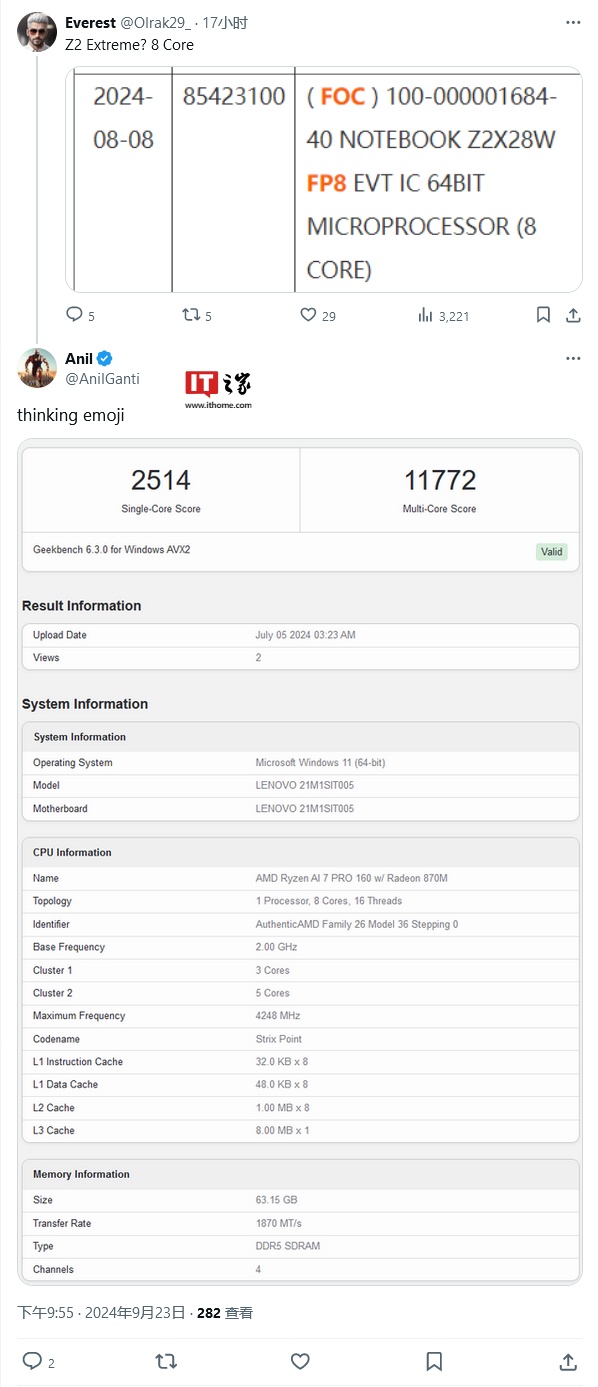Viewport: 598px width, 1387px height.
Task: Open more options on Everest's tweet
Action: pos(573,22)
